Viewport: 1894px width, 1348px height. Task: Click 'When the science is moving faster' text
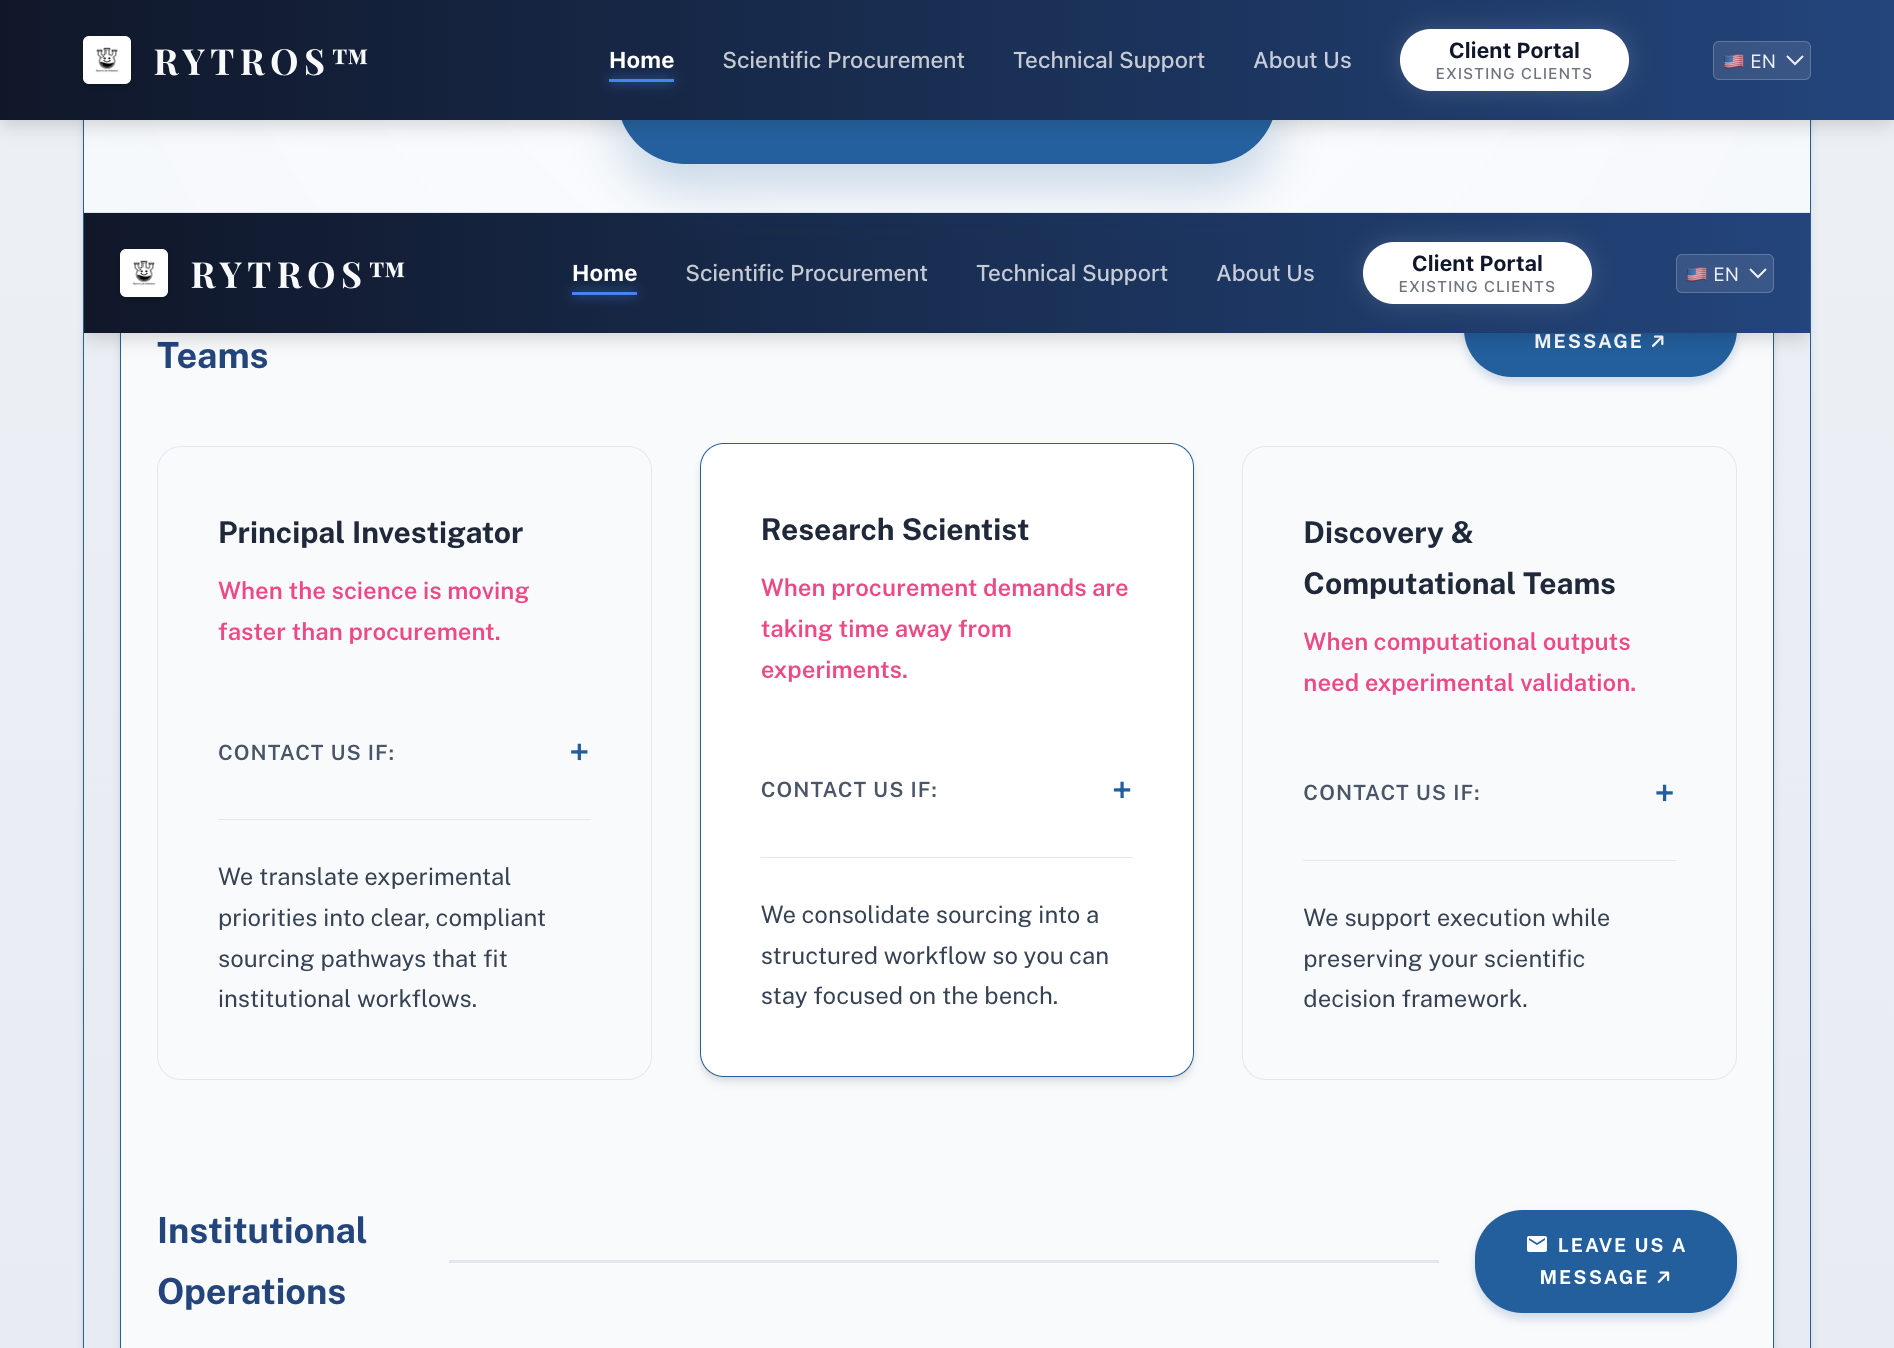(x=373, y=611)
